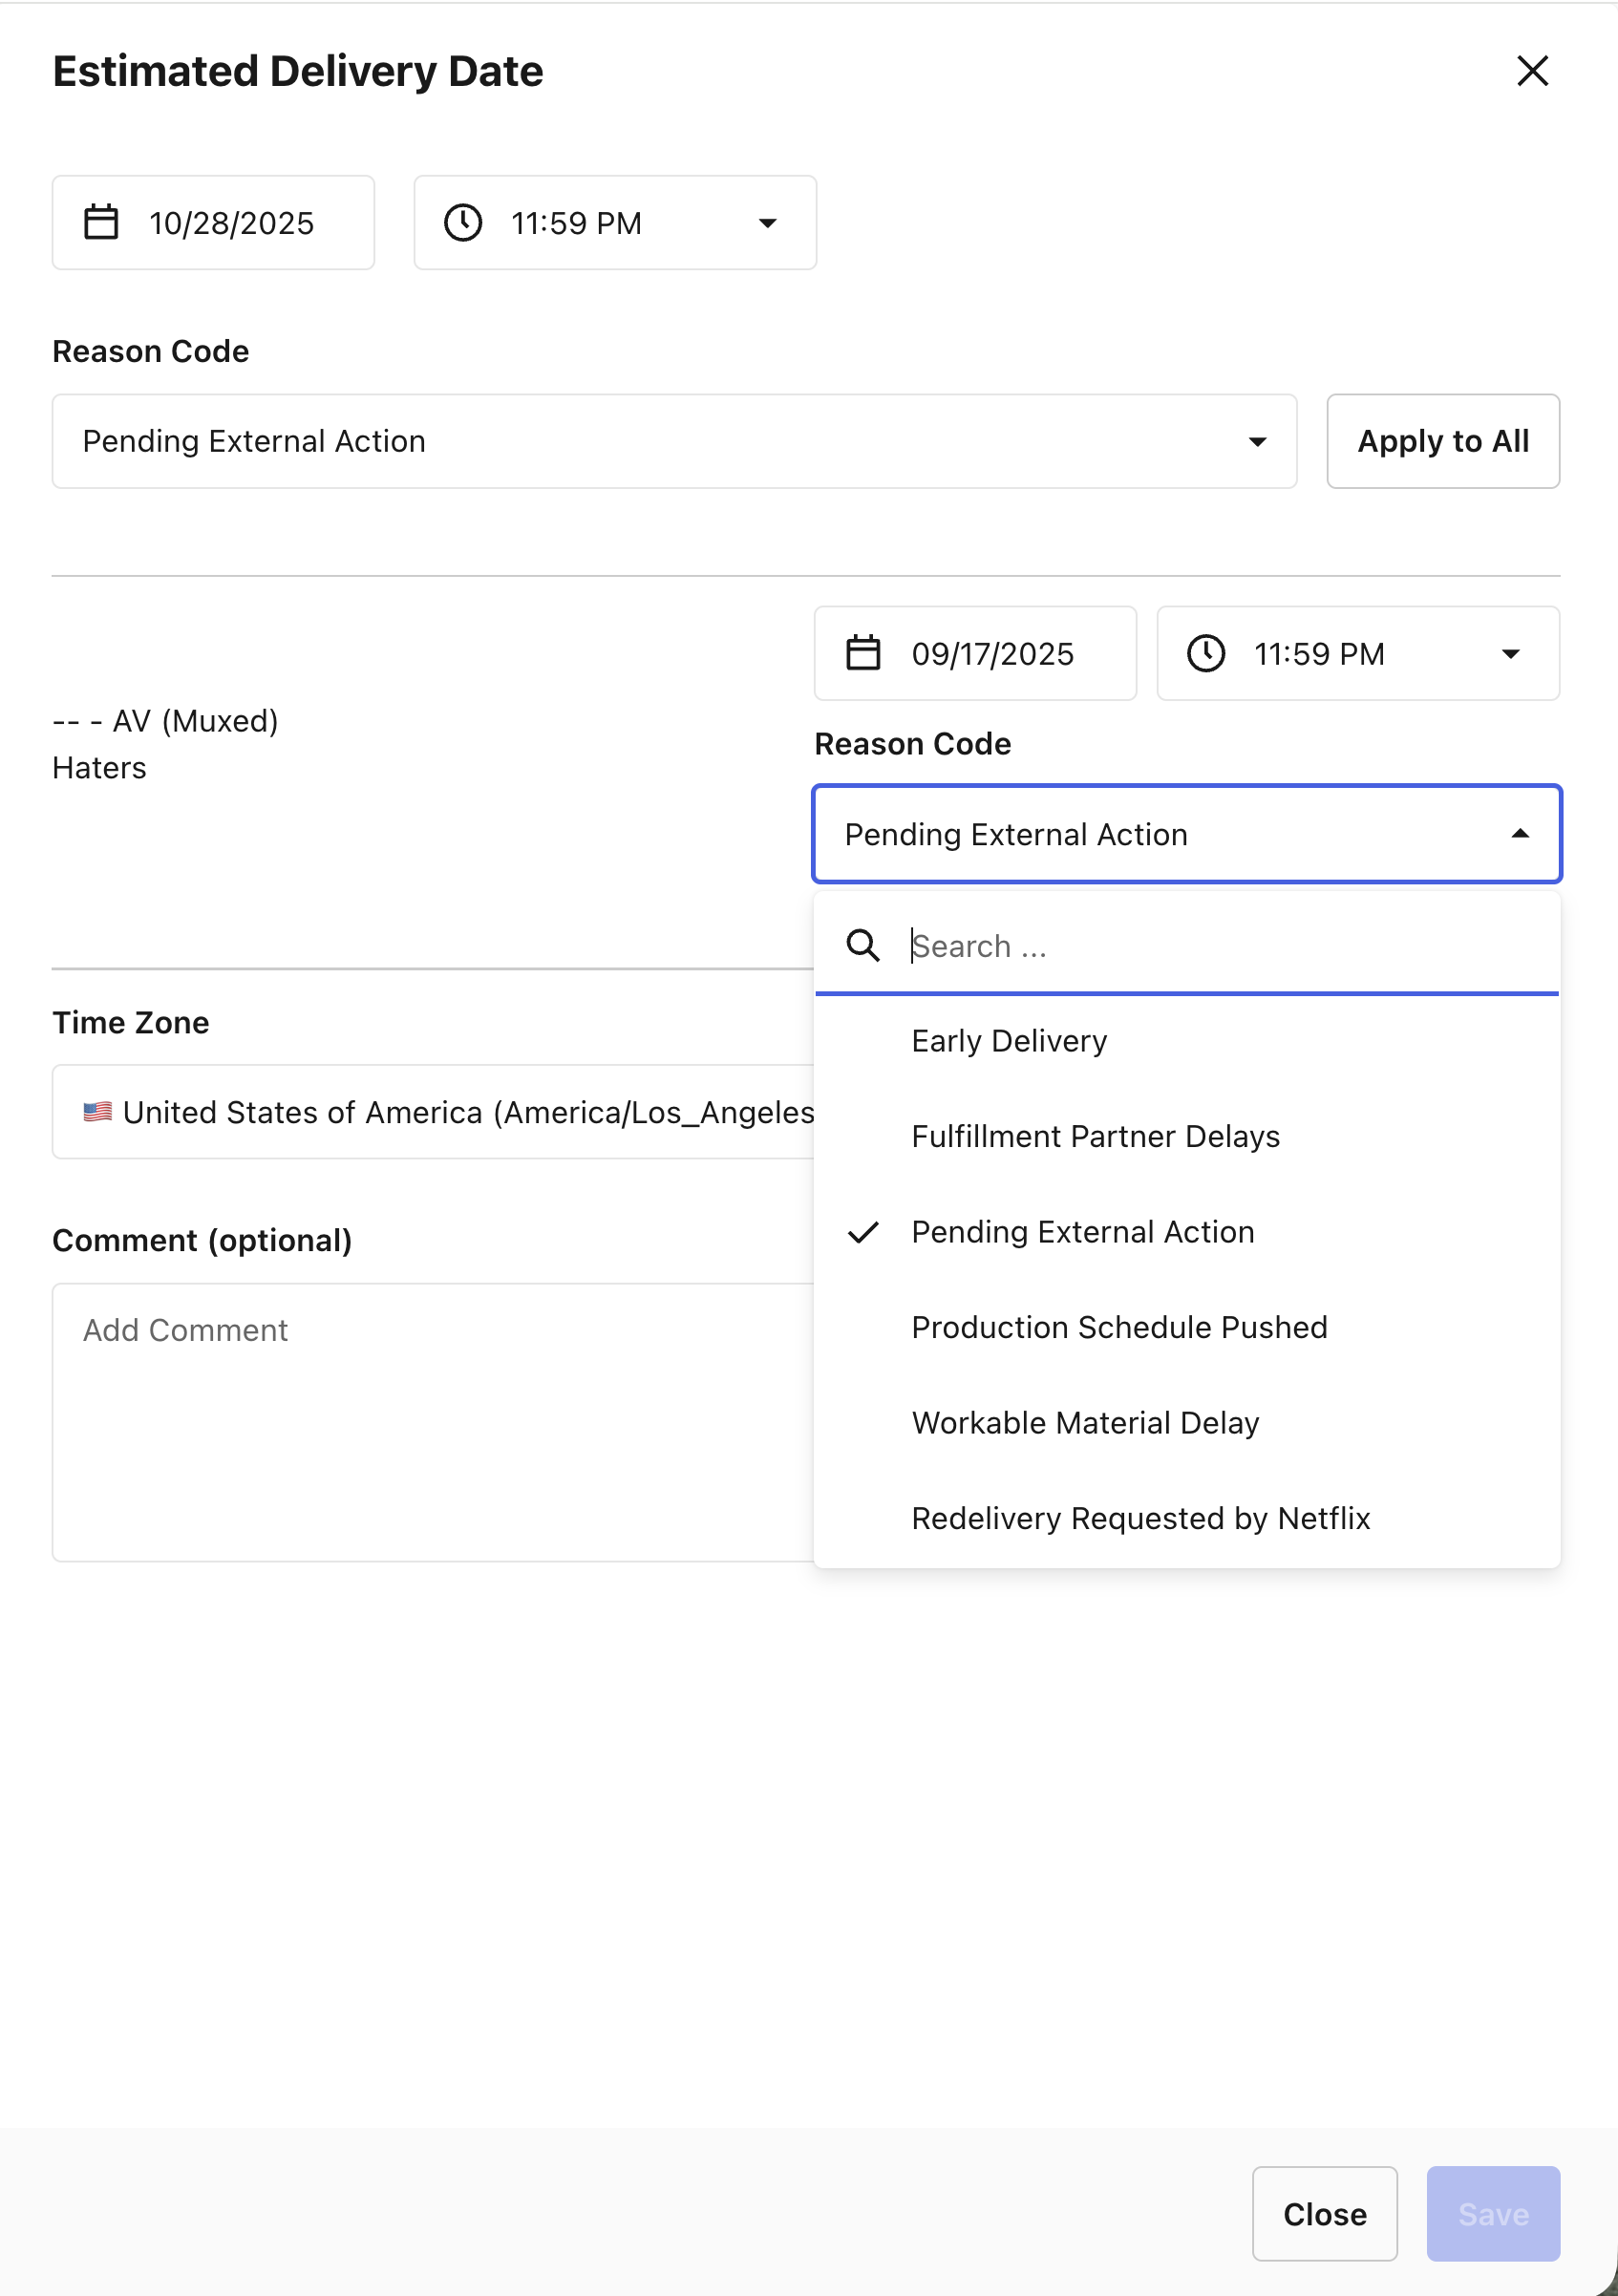
Task: Click checkmark next to Pending External Action
Action: (863, 1232)
